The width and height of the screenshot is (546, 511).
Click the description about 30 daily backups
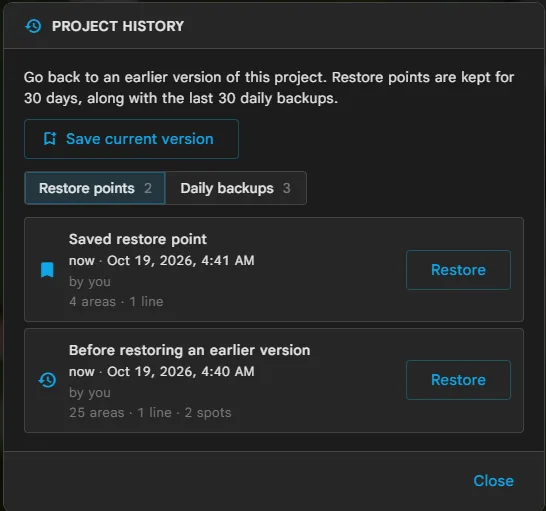pyautogui.click(x=269, y=88)
